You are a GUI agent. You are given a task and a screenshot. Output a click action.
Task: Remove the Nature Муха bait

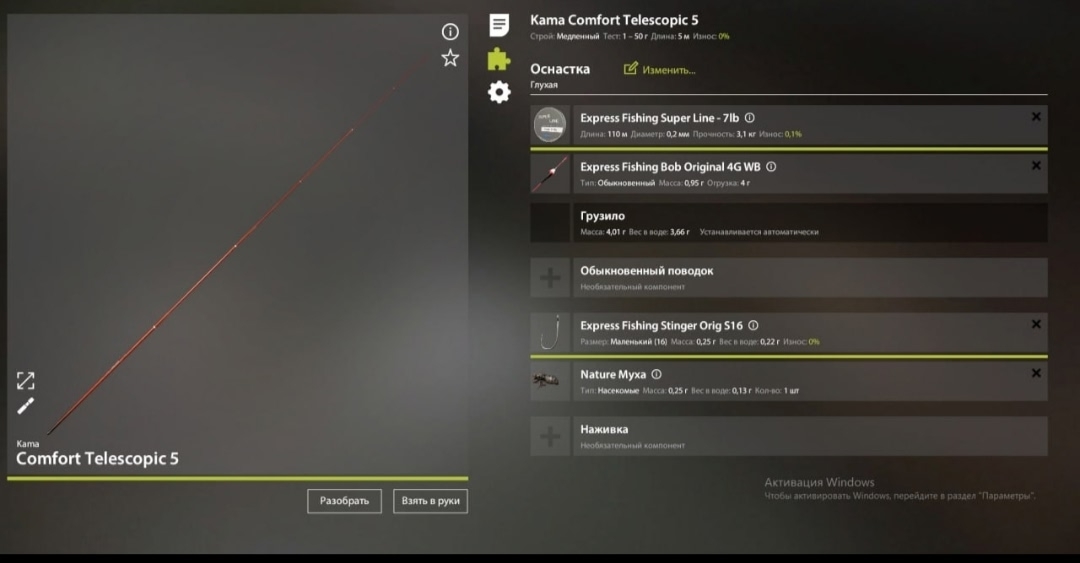[1036, 373]
